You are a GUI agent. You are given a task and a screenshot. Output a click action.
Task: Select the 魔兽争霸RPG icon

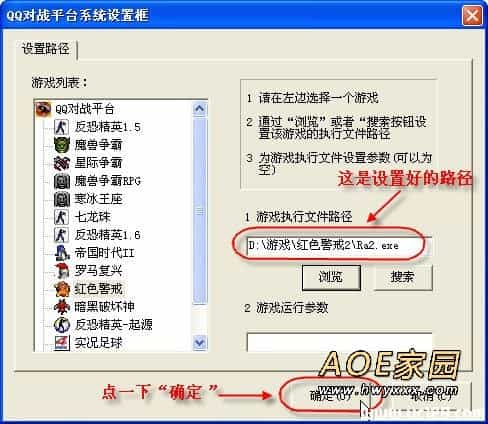point(62,181)
